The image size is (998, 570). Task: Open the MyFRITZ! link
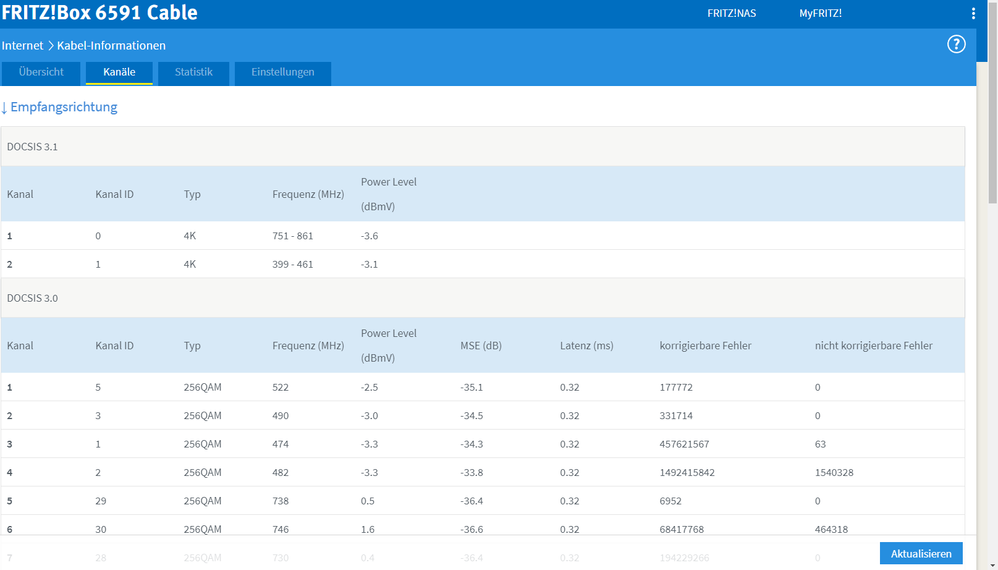click(820, 14)
